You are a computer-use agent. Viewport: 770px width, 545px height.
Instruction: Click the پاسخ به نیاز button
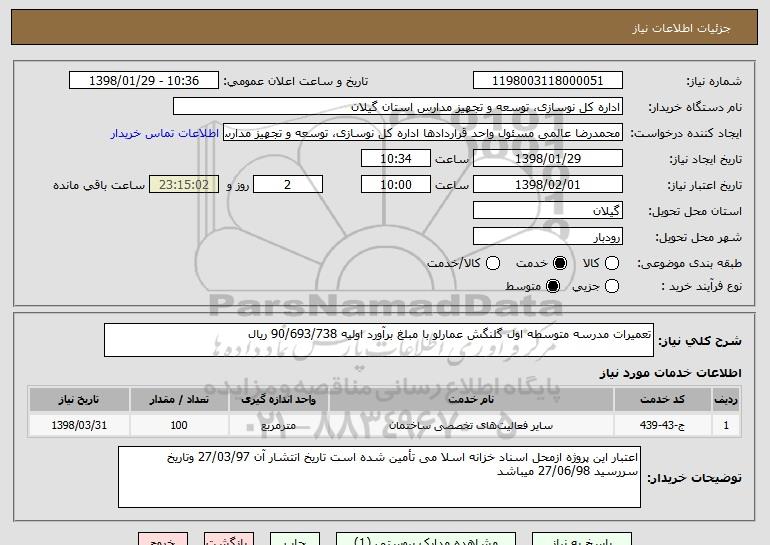point(582,539)
